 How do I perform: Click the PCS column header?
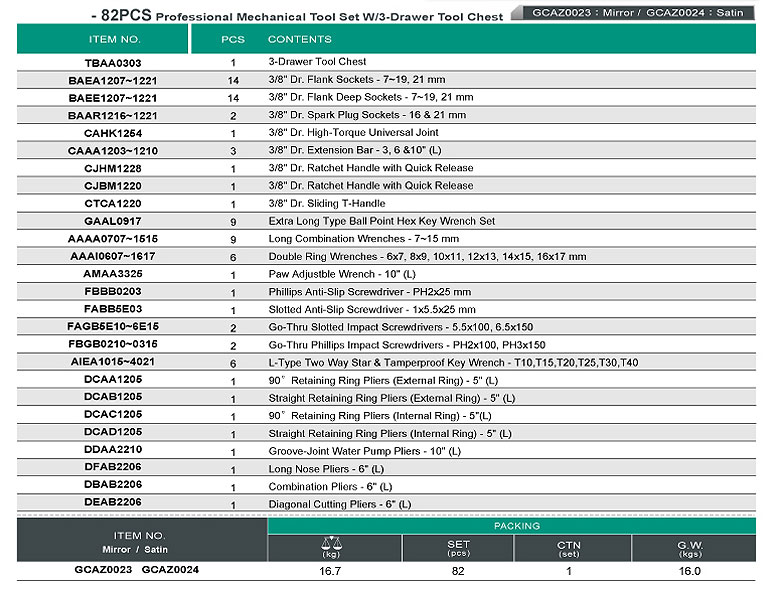233,39
